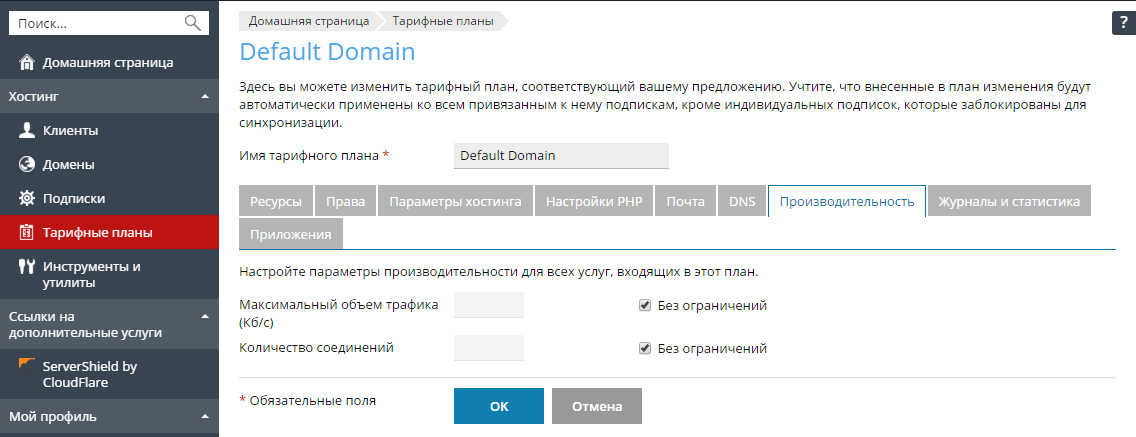Click the Подписки gear icon

click(x=27, y=198)
